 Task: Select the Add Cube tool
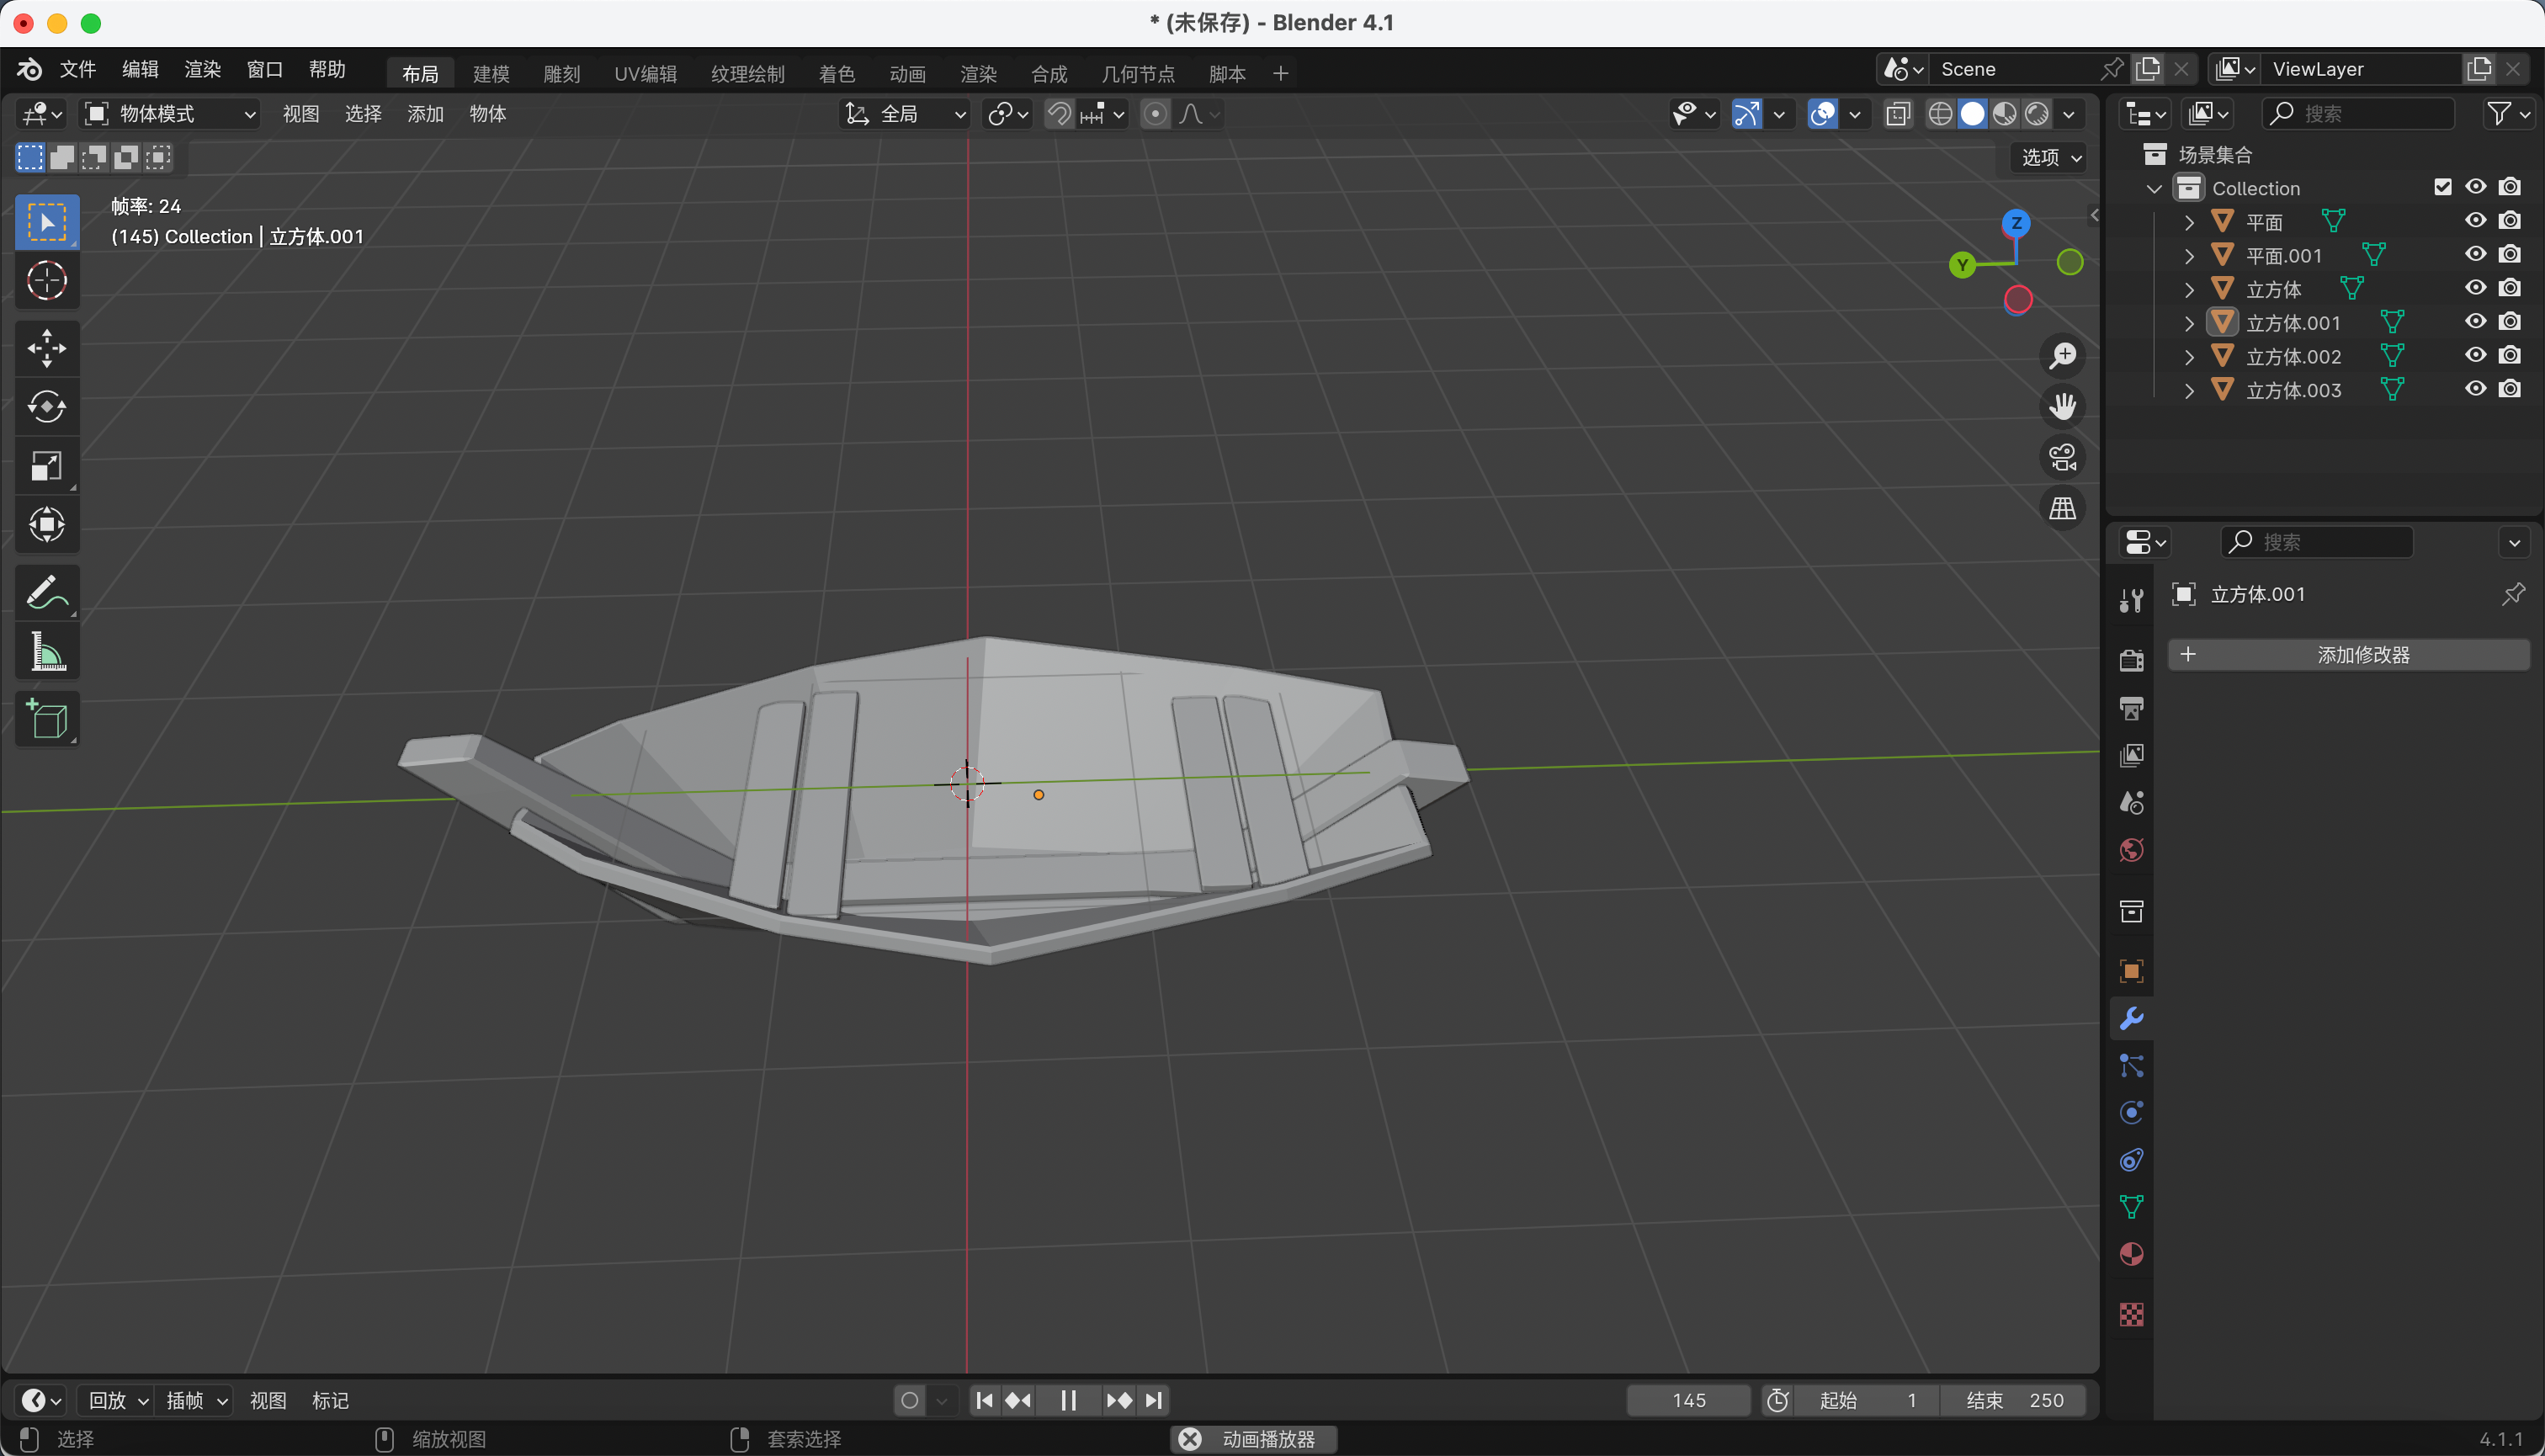click(47, 719)
